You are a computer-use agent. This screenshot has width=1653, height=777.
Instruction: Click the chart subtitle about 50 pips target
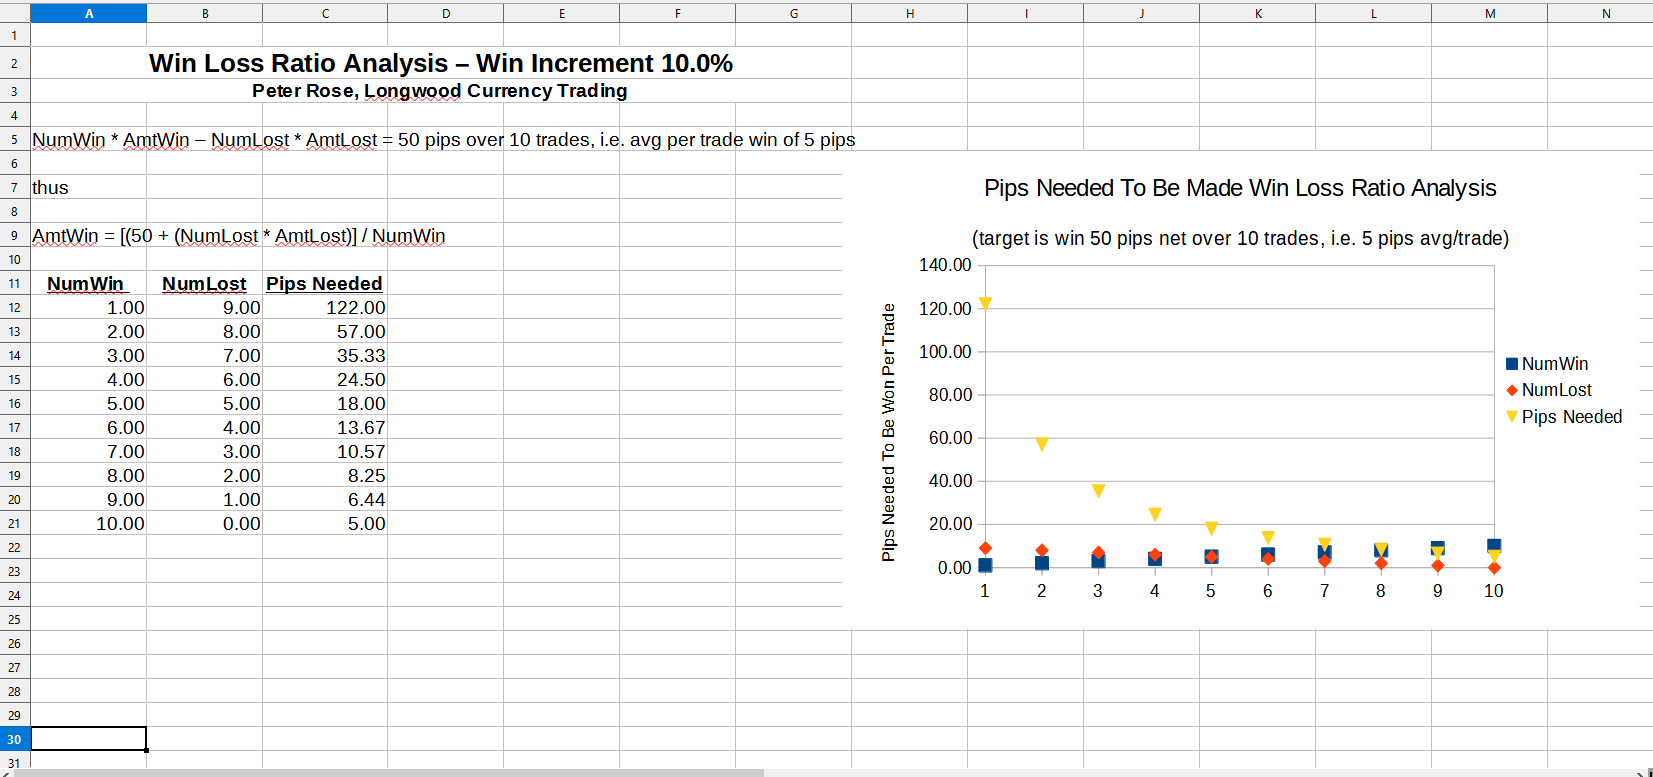point(1240,238)
